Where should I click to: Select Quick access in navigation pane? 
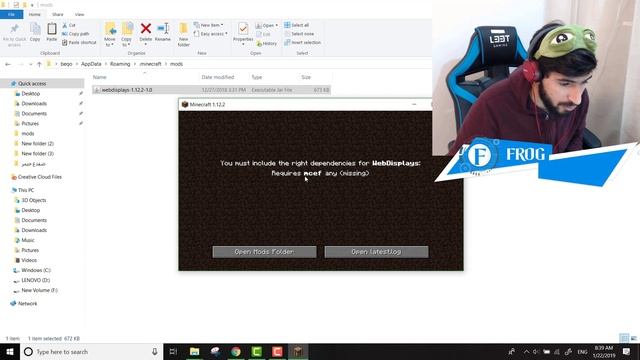32,84
